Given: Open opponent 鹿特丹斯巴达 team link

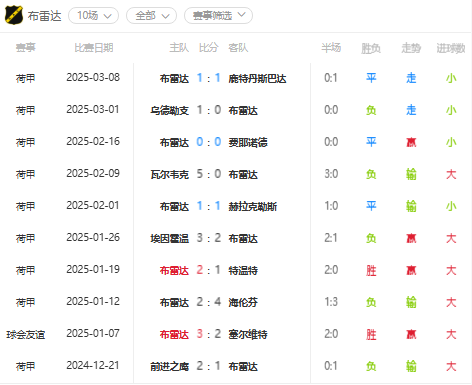Looking at the screenshot, I should 257,79.
